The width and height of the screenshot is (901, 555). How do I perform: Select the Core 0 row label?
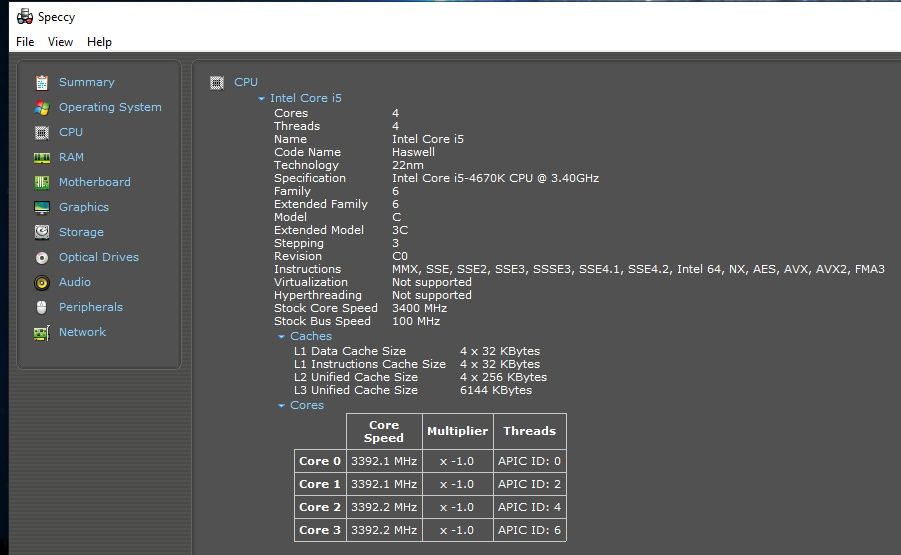coord(320,461)
